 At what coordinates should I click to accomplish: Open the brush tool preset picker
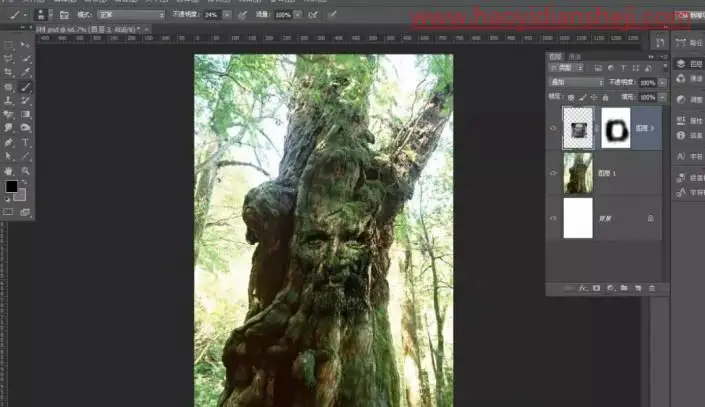point(17,15)
